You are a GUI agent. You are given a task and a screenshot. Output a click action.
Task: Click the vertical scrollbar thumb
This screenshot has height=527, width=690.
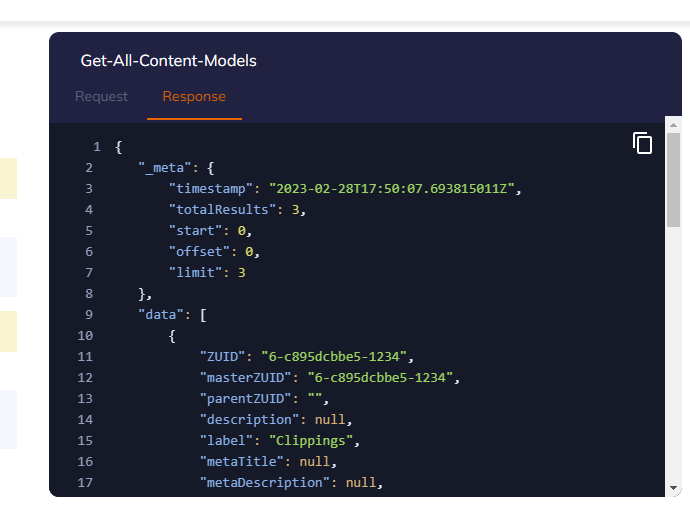(673, 180)
